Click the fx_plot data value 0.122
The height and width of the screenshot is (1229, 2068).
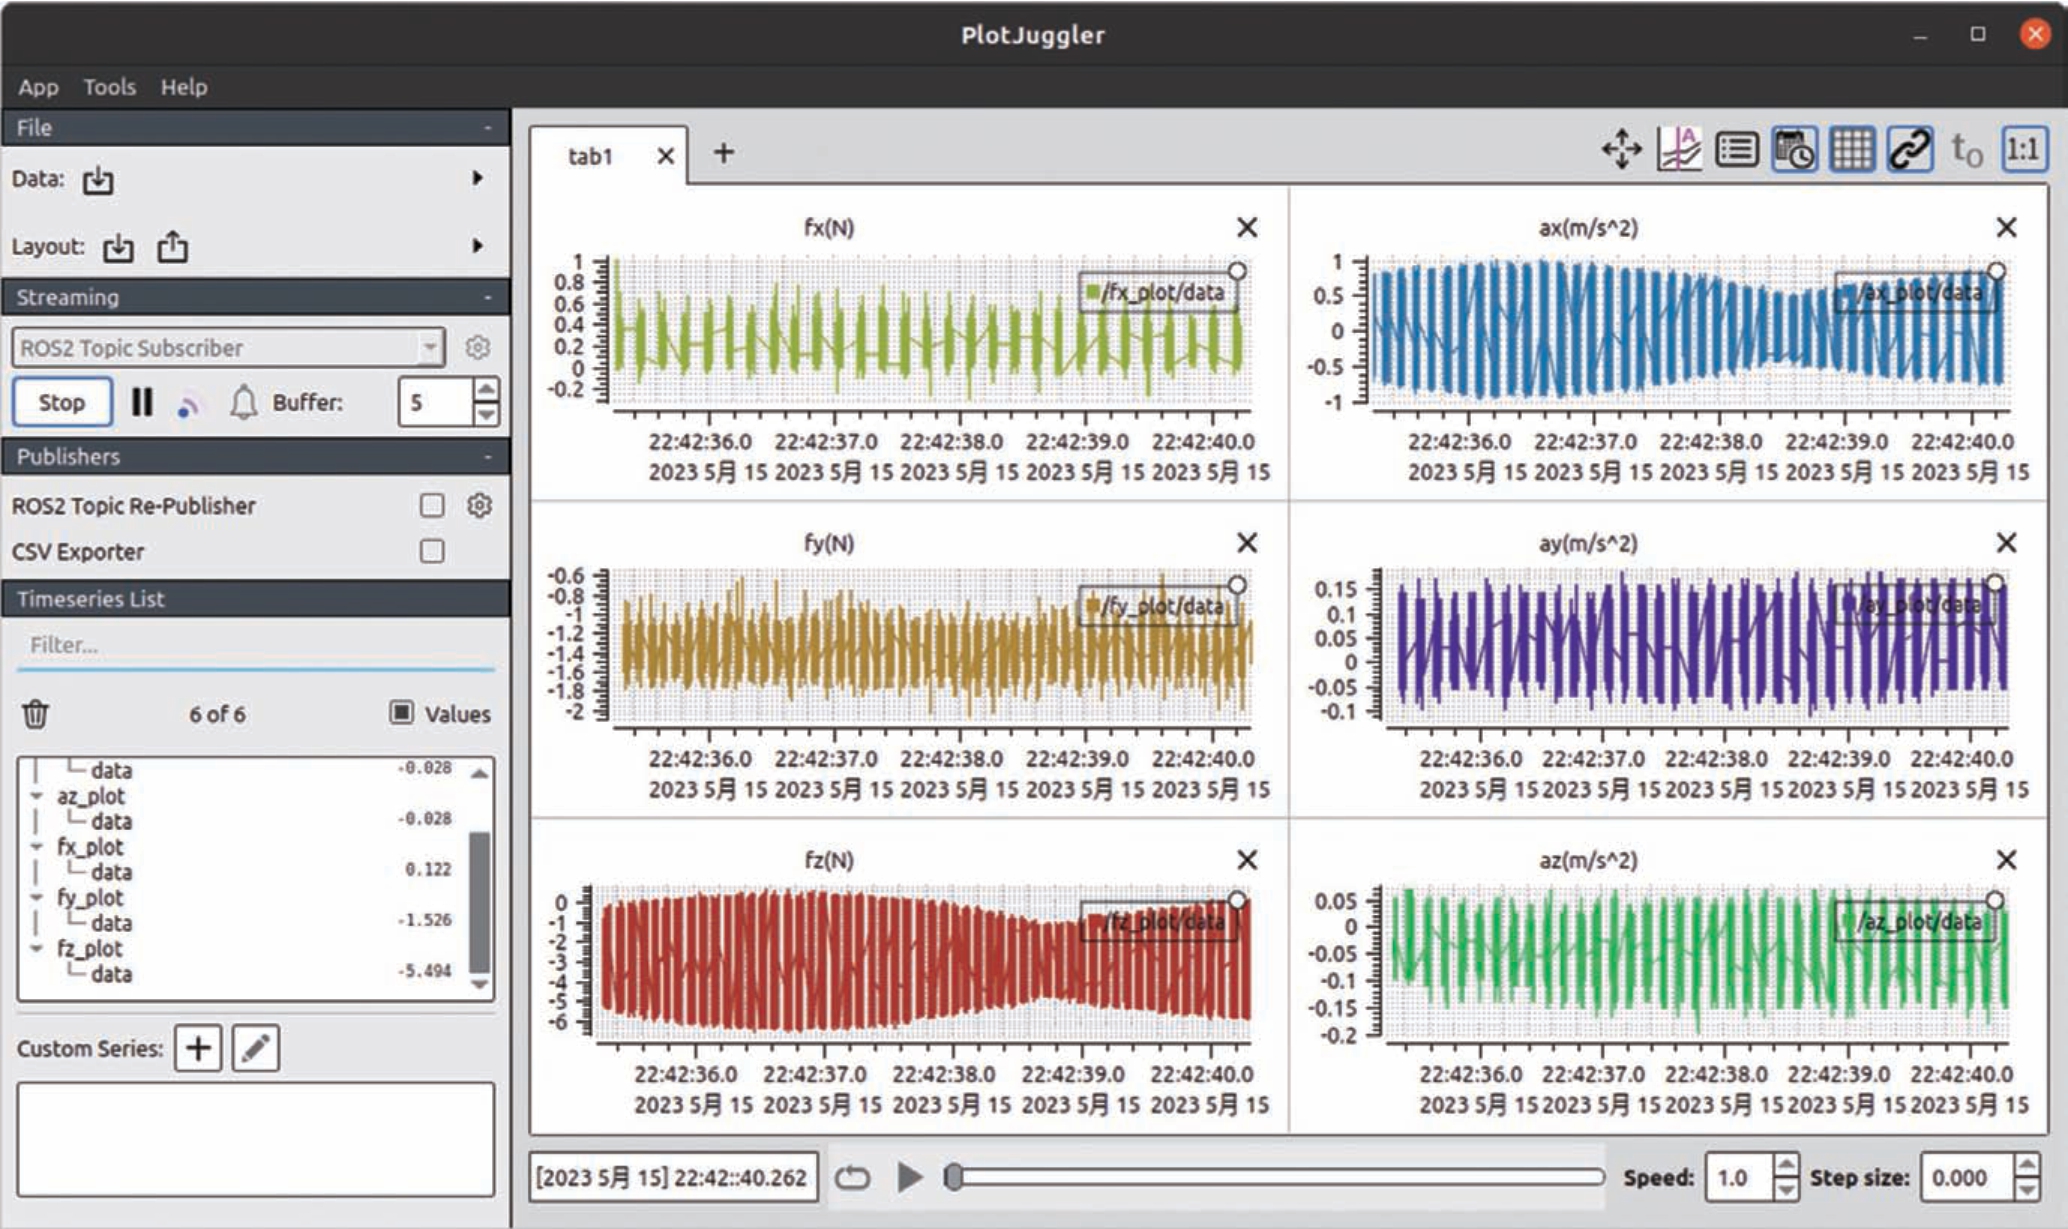(x=428, y=870)
